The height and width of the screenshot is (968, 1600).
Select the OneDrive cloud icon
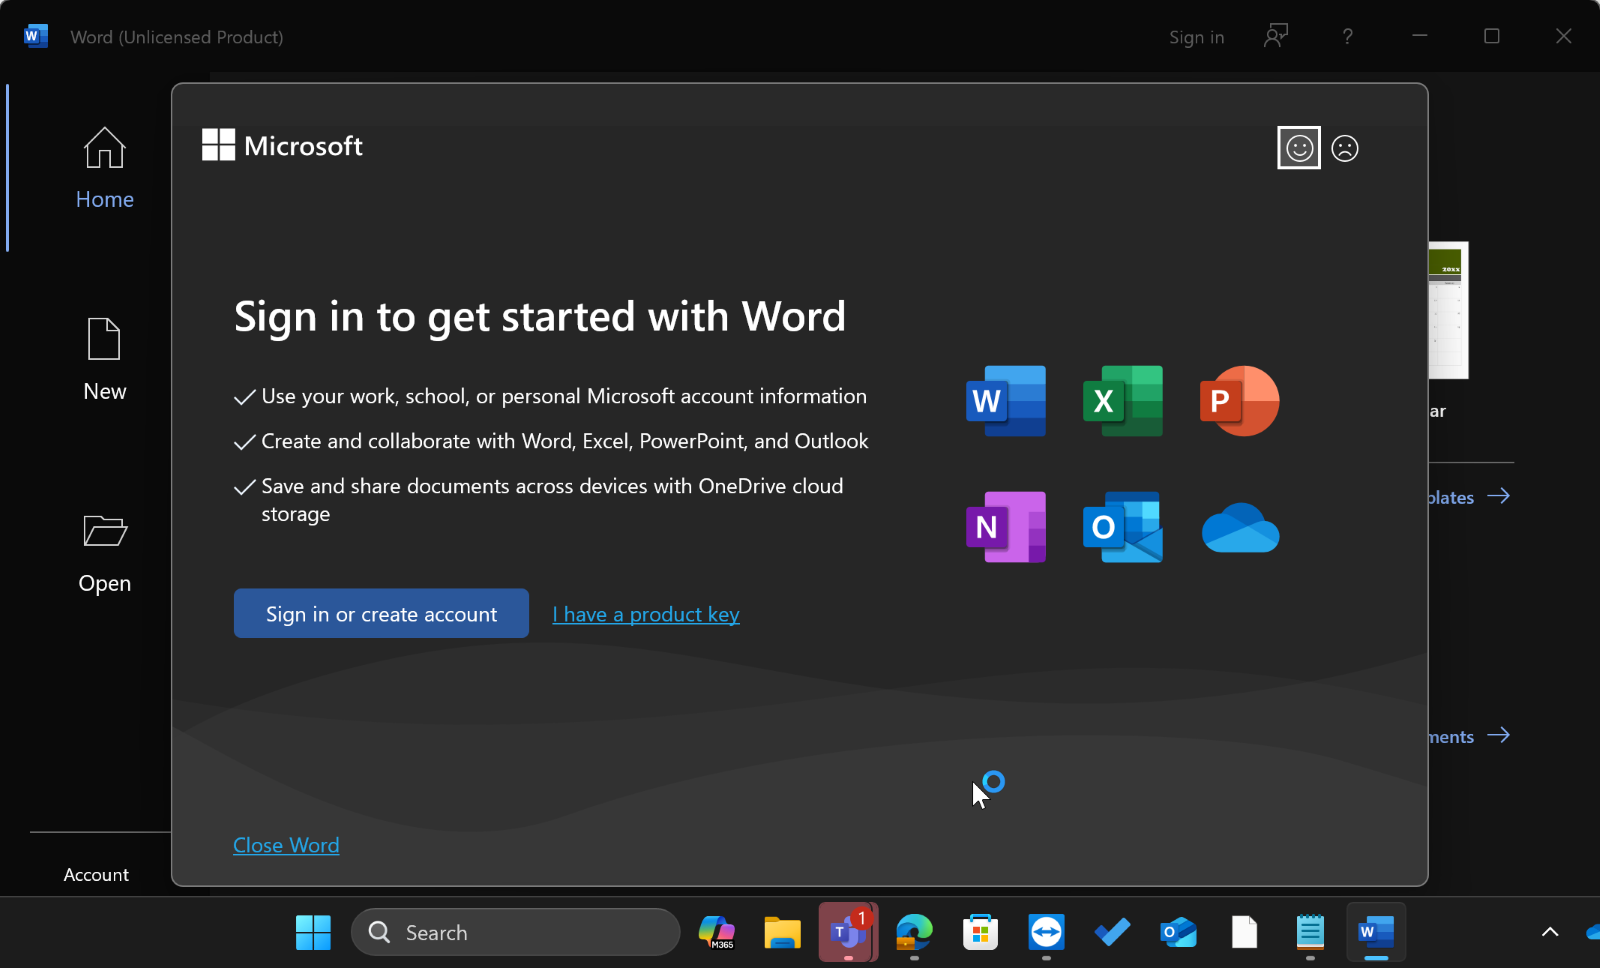click(1239, 528)
